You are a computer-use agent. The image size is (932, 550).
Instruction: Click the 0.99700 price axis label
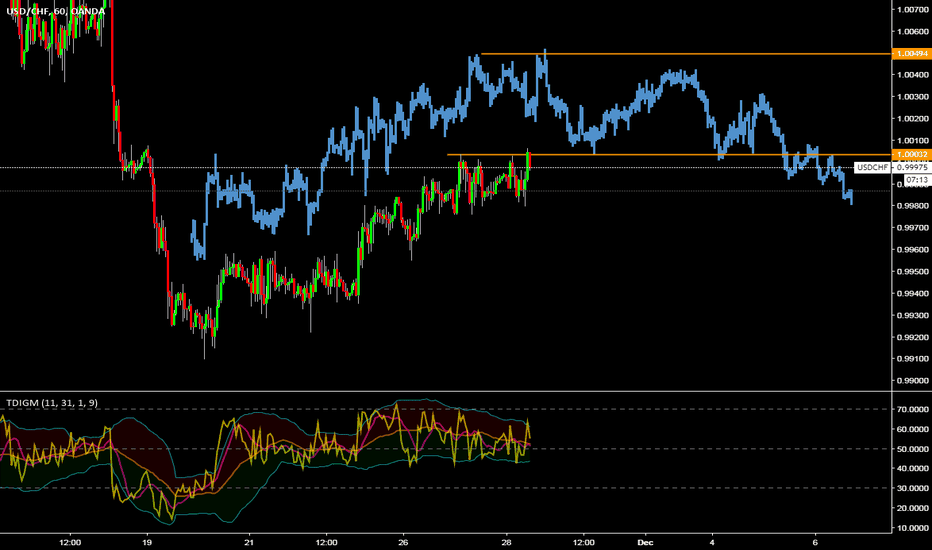click(913, 228)
